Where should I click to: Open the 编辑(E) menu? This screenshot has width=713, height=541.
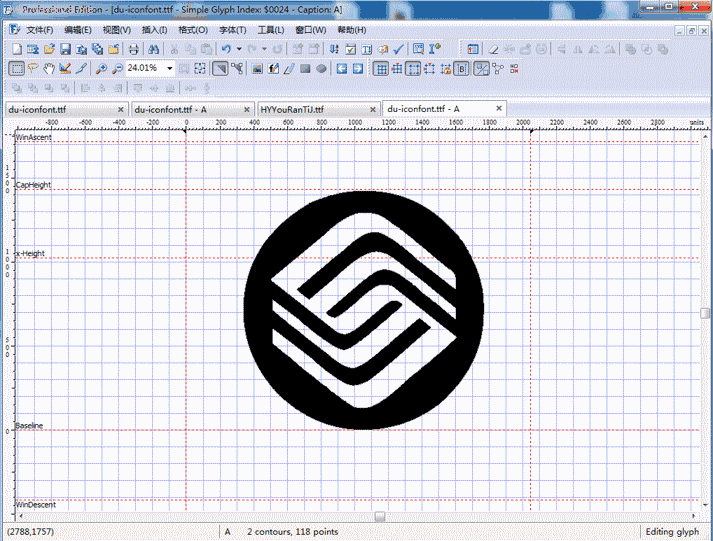[x=78, y=30]
